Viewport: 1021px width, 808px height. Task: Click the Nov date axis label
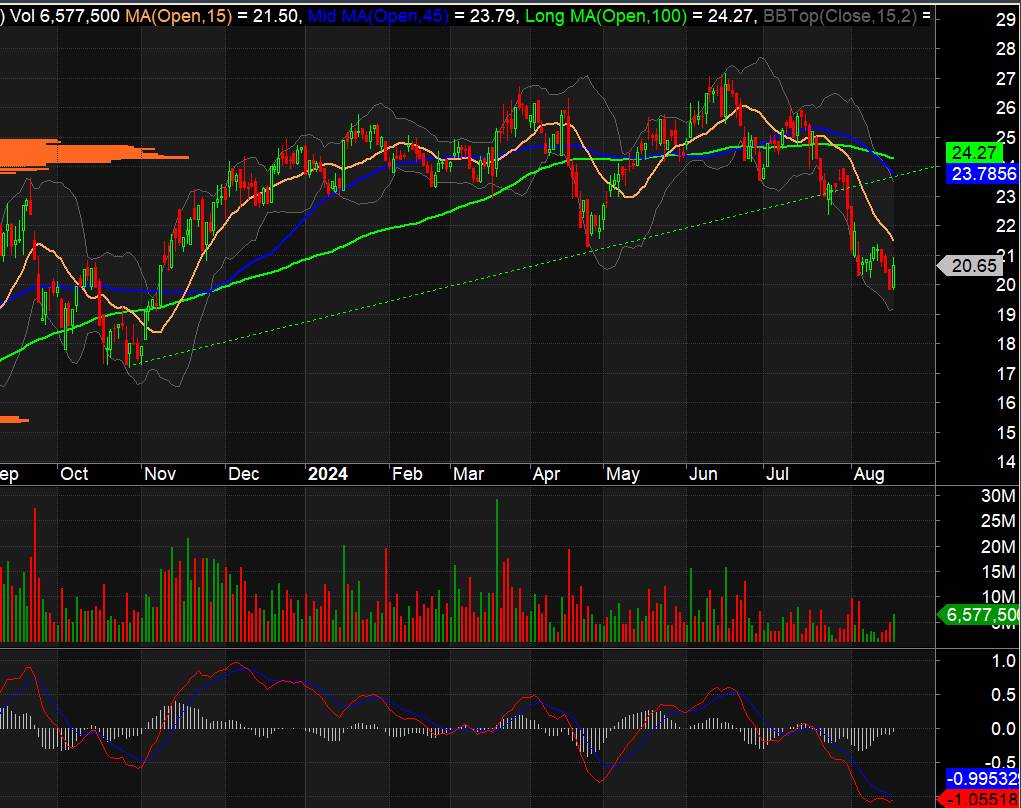pos(160,473)
